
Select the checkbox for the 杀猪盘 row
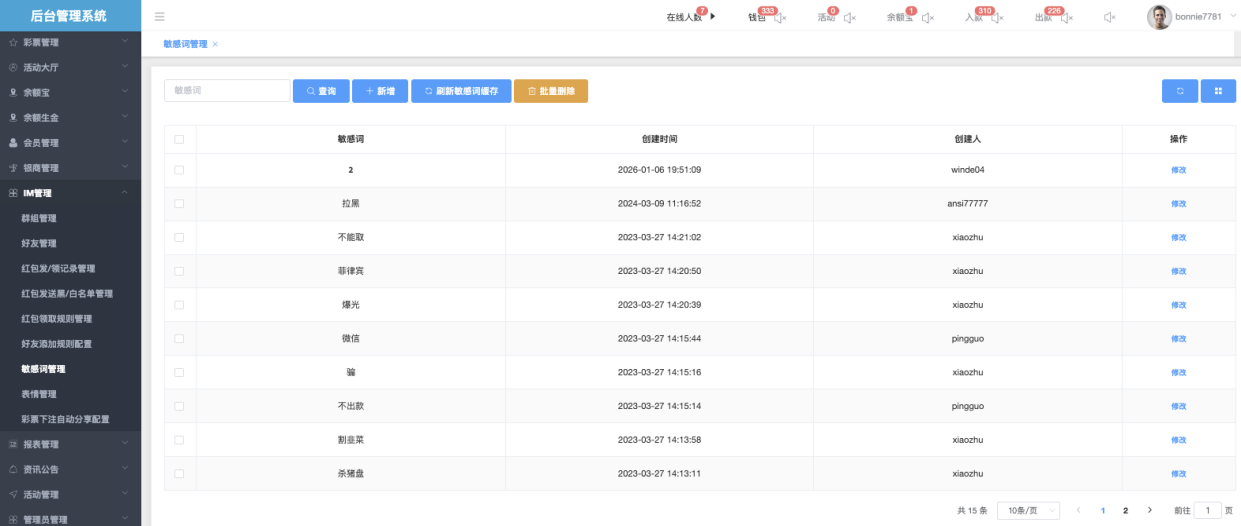[179, 474]
